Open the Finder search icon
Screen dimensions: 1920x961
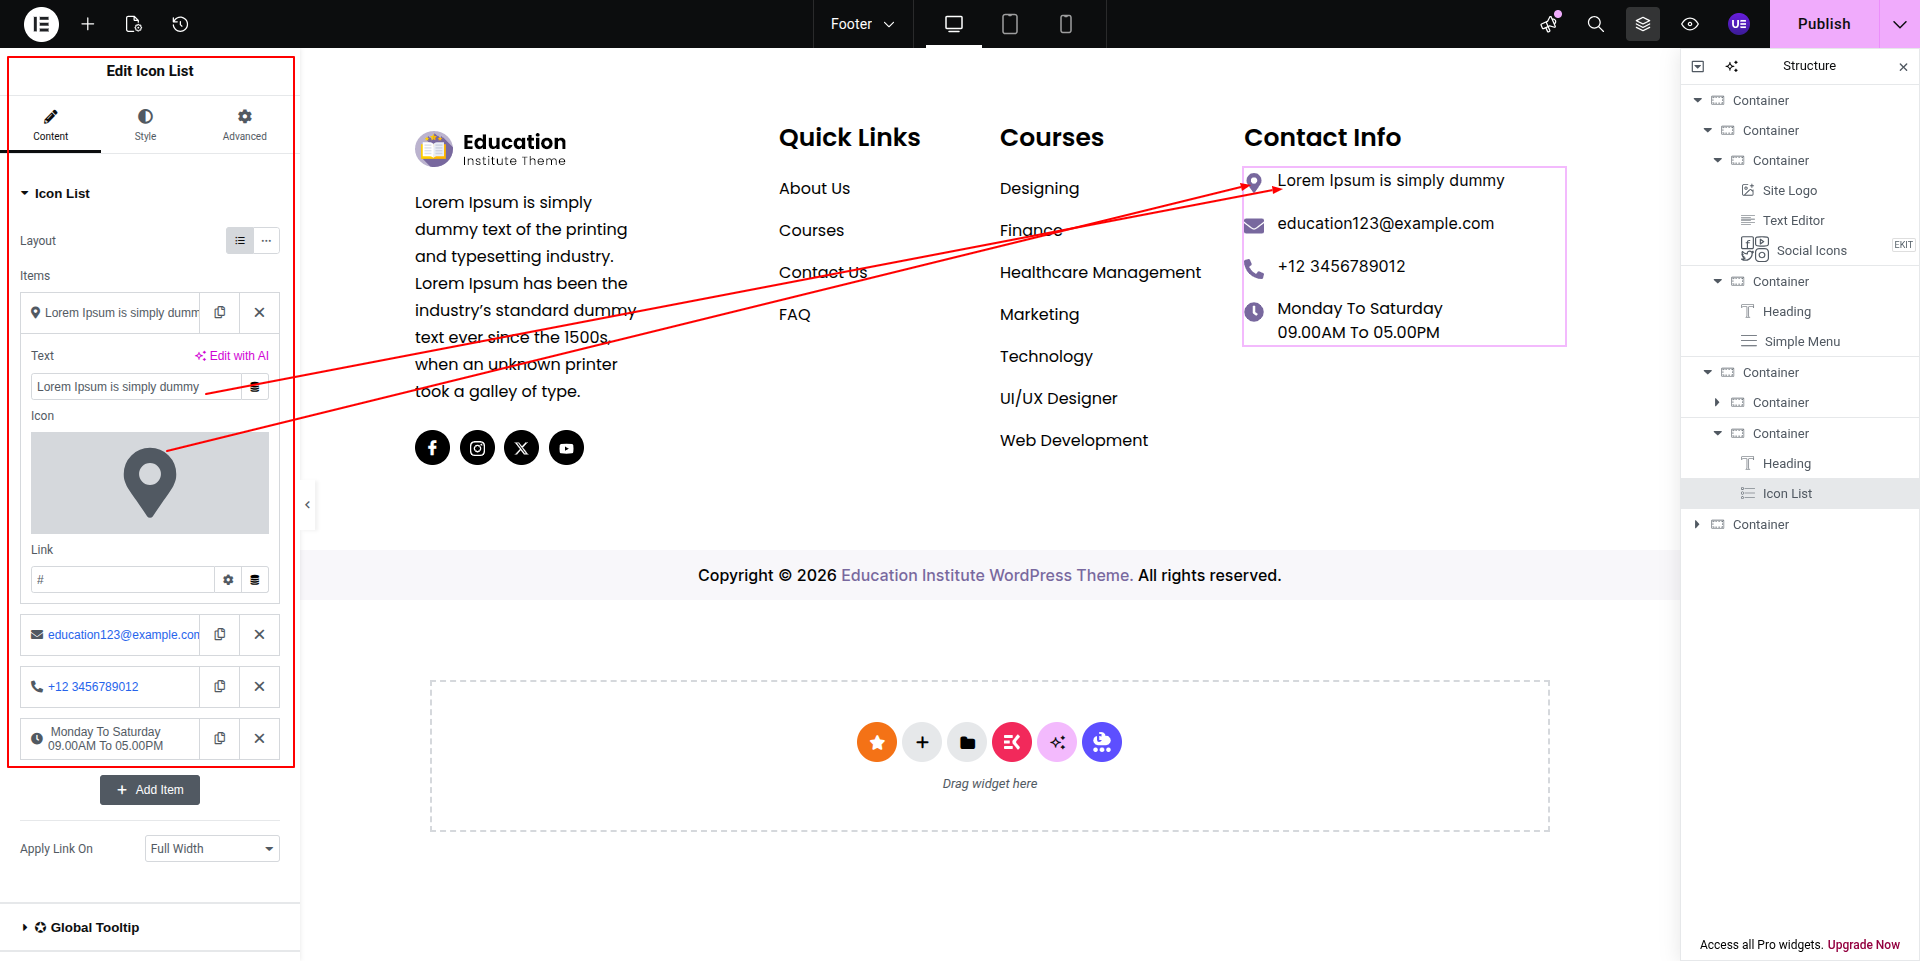(1595, 24)
